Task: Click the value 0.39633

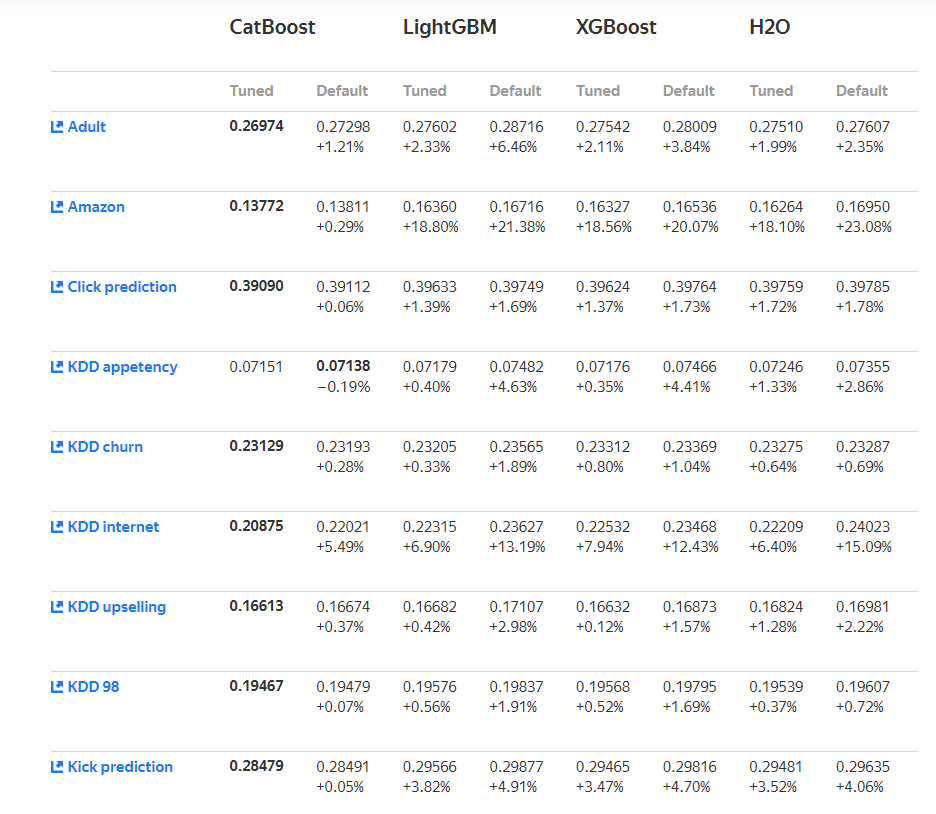Action: [x=430, y=287]
